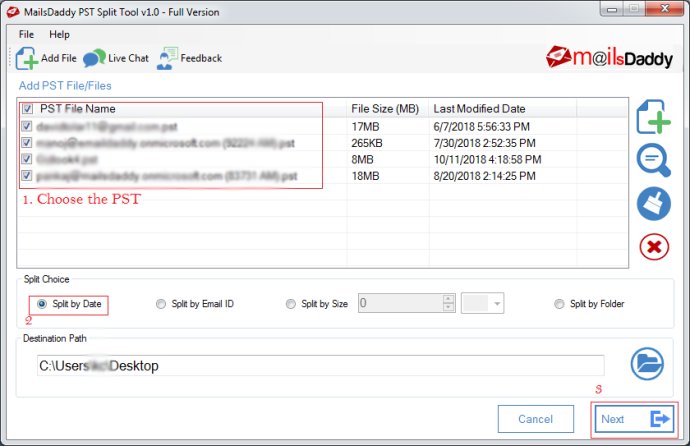This screenshot has width=690, height=446.
Task: Click the Add File toolbar icon
Action: (x=26, y=58)
